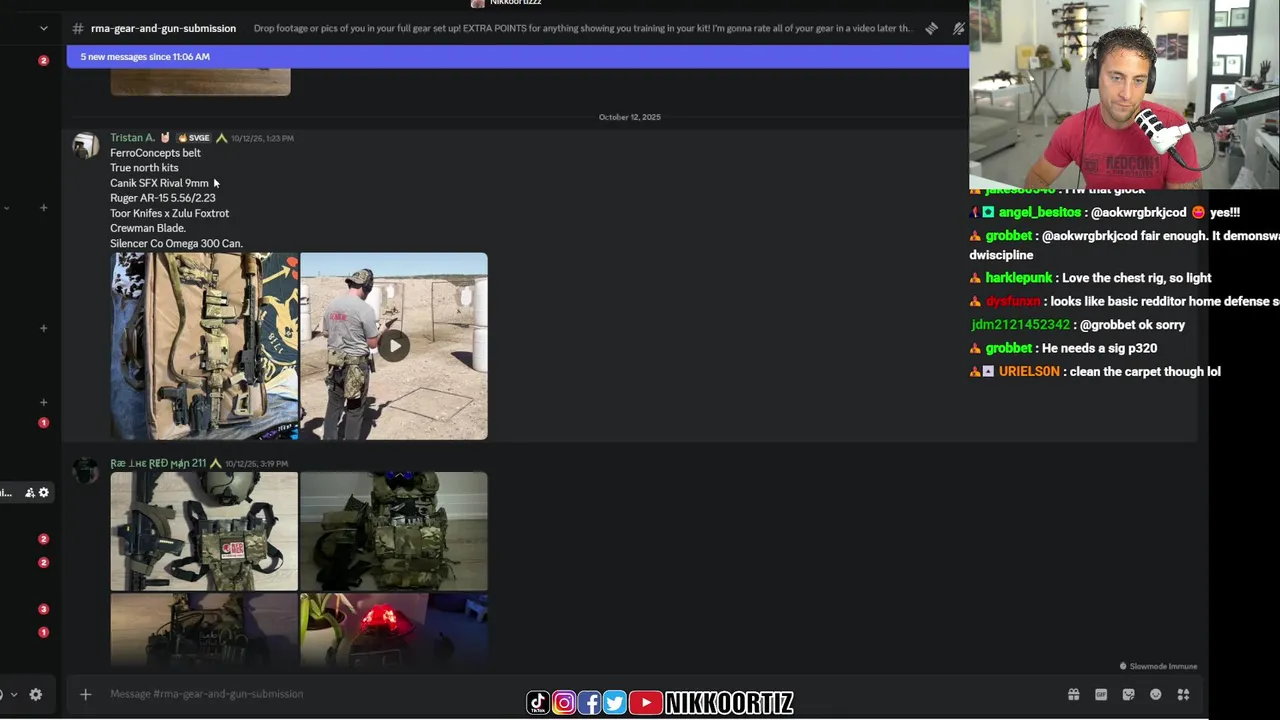
Task: Click jdm2121452342 username in stream chat
Action: 1020,325
